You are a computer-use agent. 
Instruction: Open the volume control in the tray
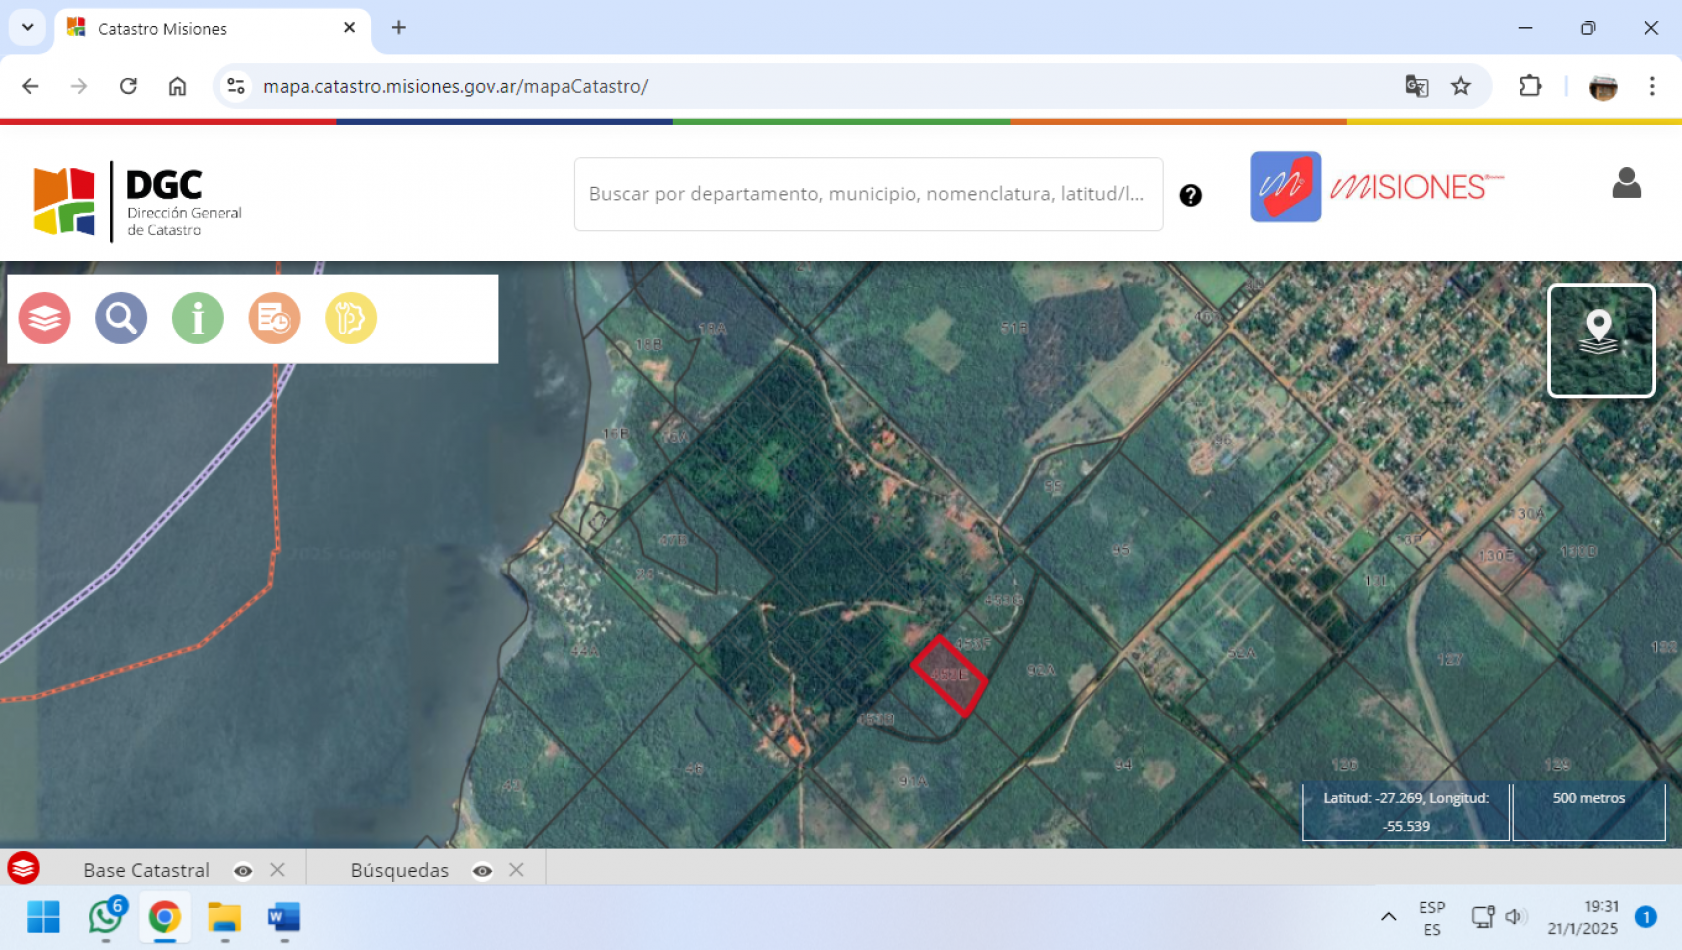click(x=1515, y=916)
